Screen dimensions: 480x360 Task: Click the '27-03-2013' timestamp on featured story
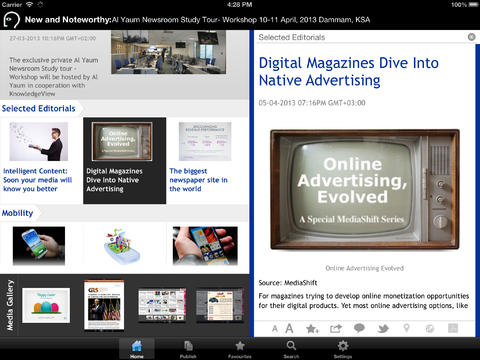(53, 38)
